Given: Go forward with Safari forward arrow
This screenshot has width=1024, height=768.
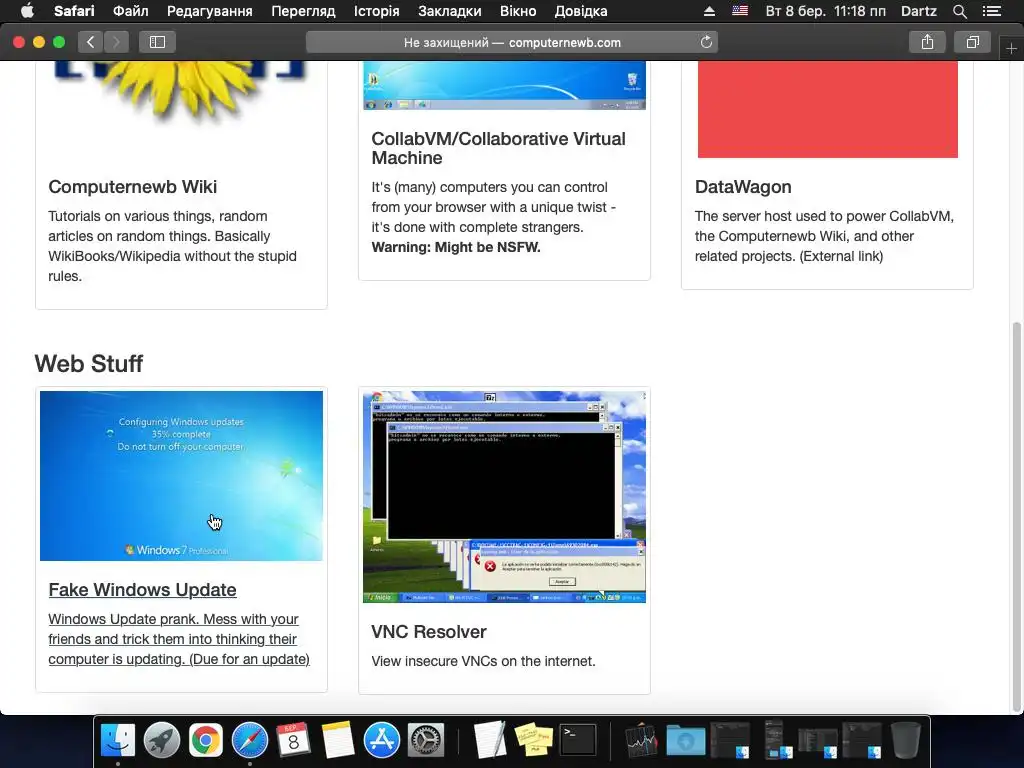Looking at the screenshot, I should (116, 42).
